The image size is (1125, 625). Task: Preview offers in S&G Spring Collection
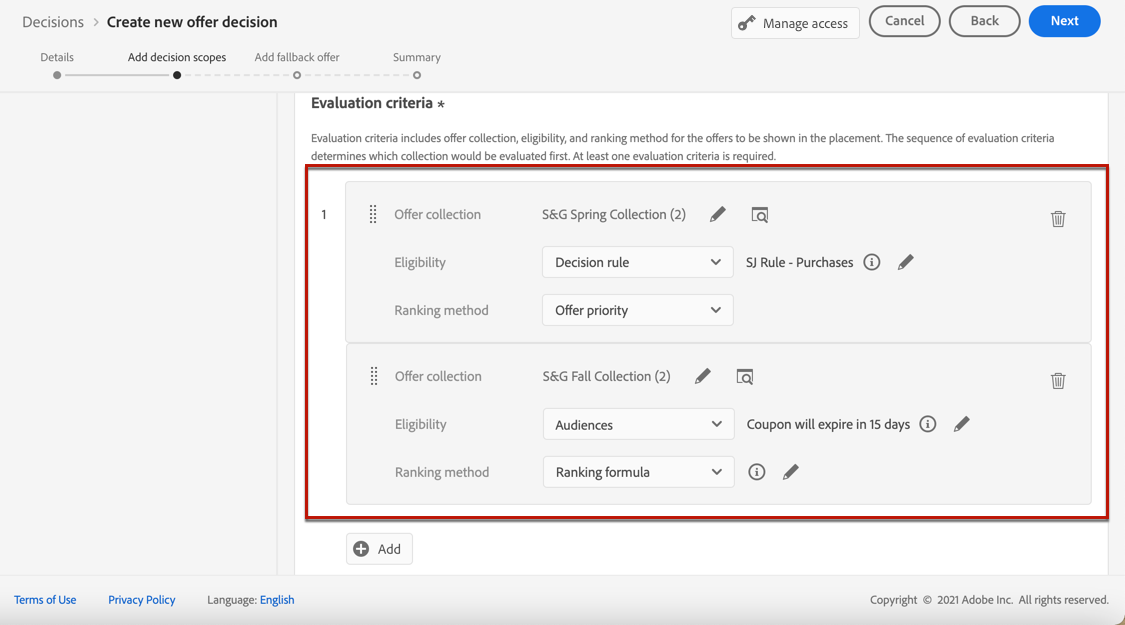[760, 215]
